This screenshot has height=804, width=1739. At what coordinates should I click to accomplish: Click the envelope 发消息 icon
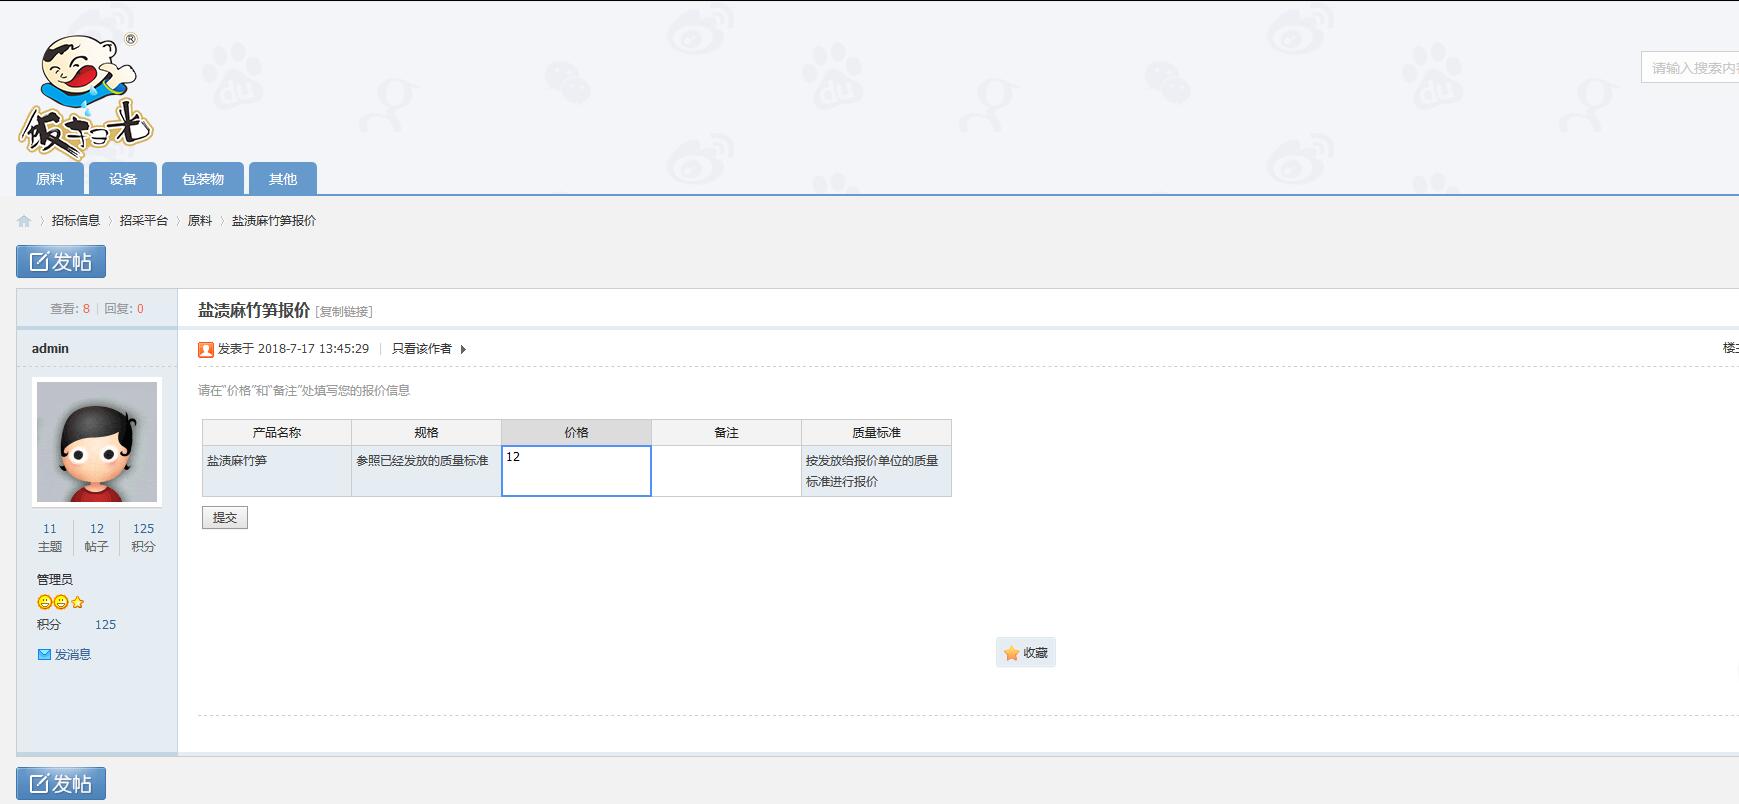(44, 655)
